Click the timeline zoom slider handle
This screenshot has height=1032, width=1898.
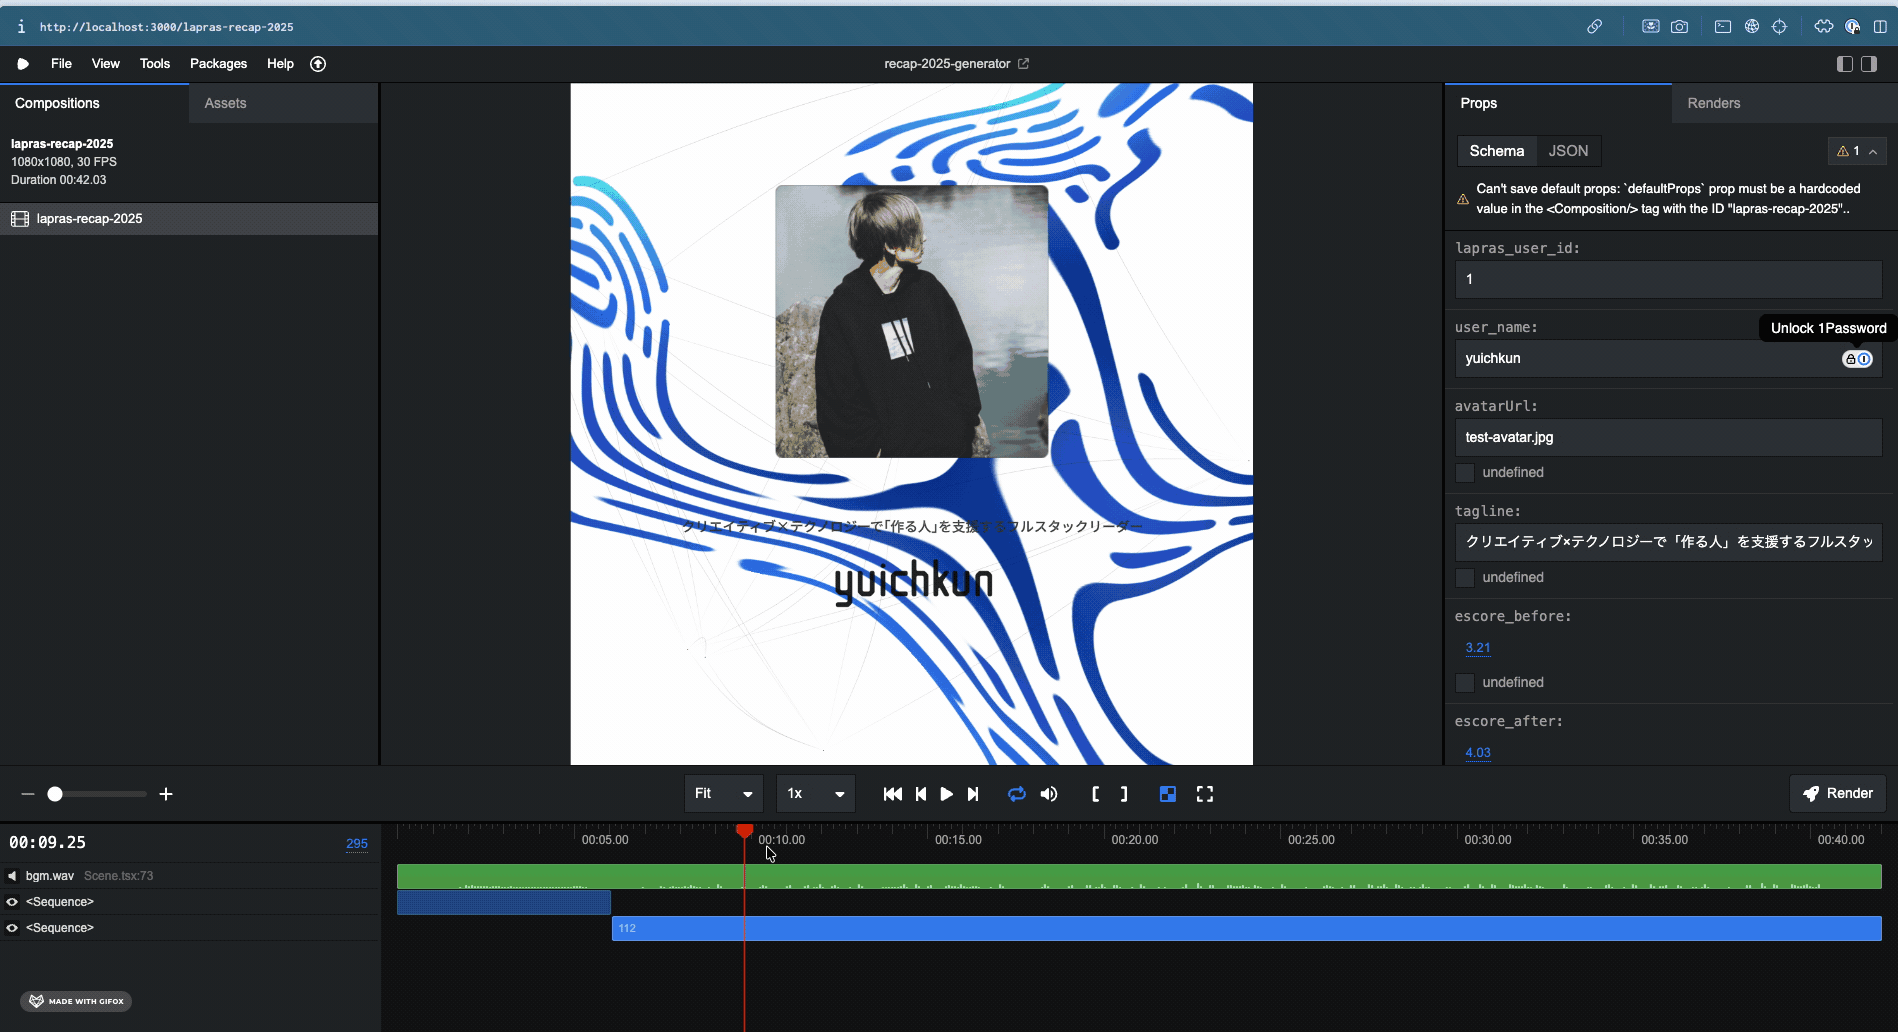[55, 794]
